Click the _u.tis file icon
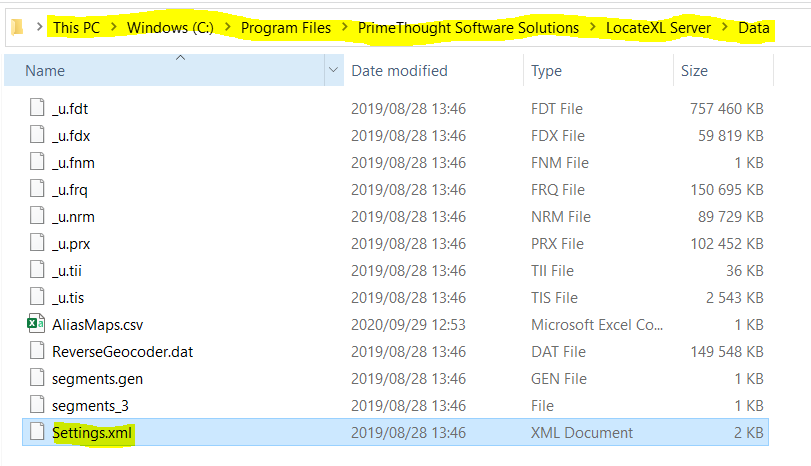This screenshot has height=466, width=811. point(37,297)
